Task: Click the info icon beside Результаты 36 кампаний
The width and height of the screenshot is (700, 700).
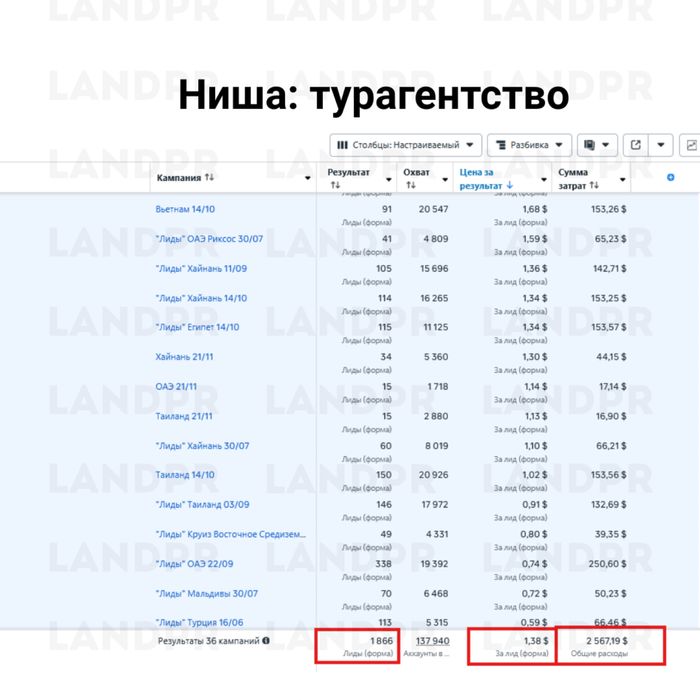Action: [266, 641]
